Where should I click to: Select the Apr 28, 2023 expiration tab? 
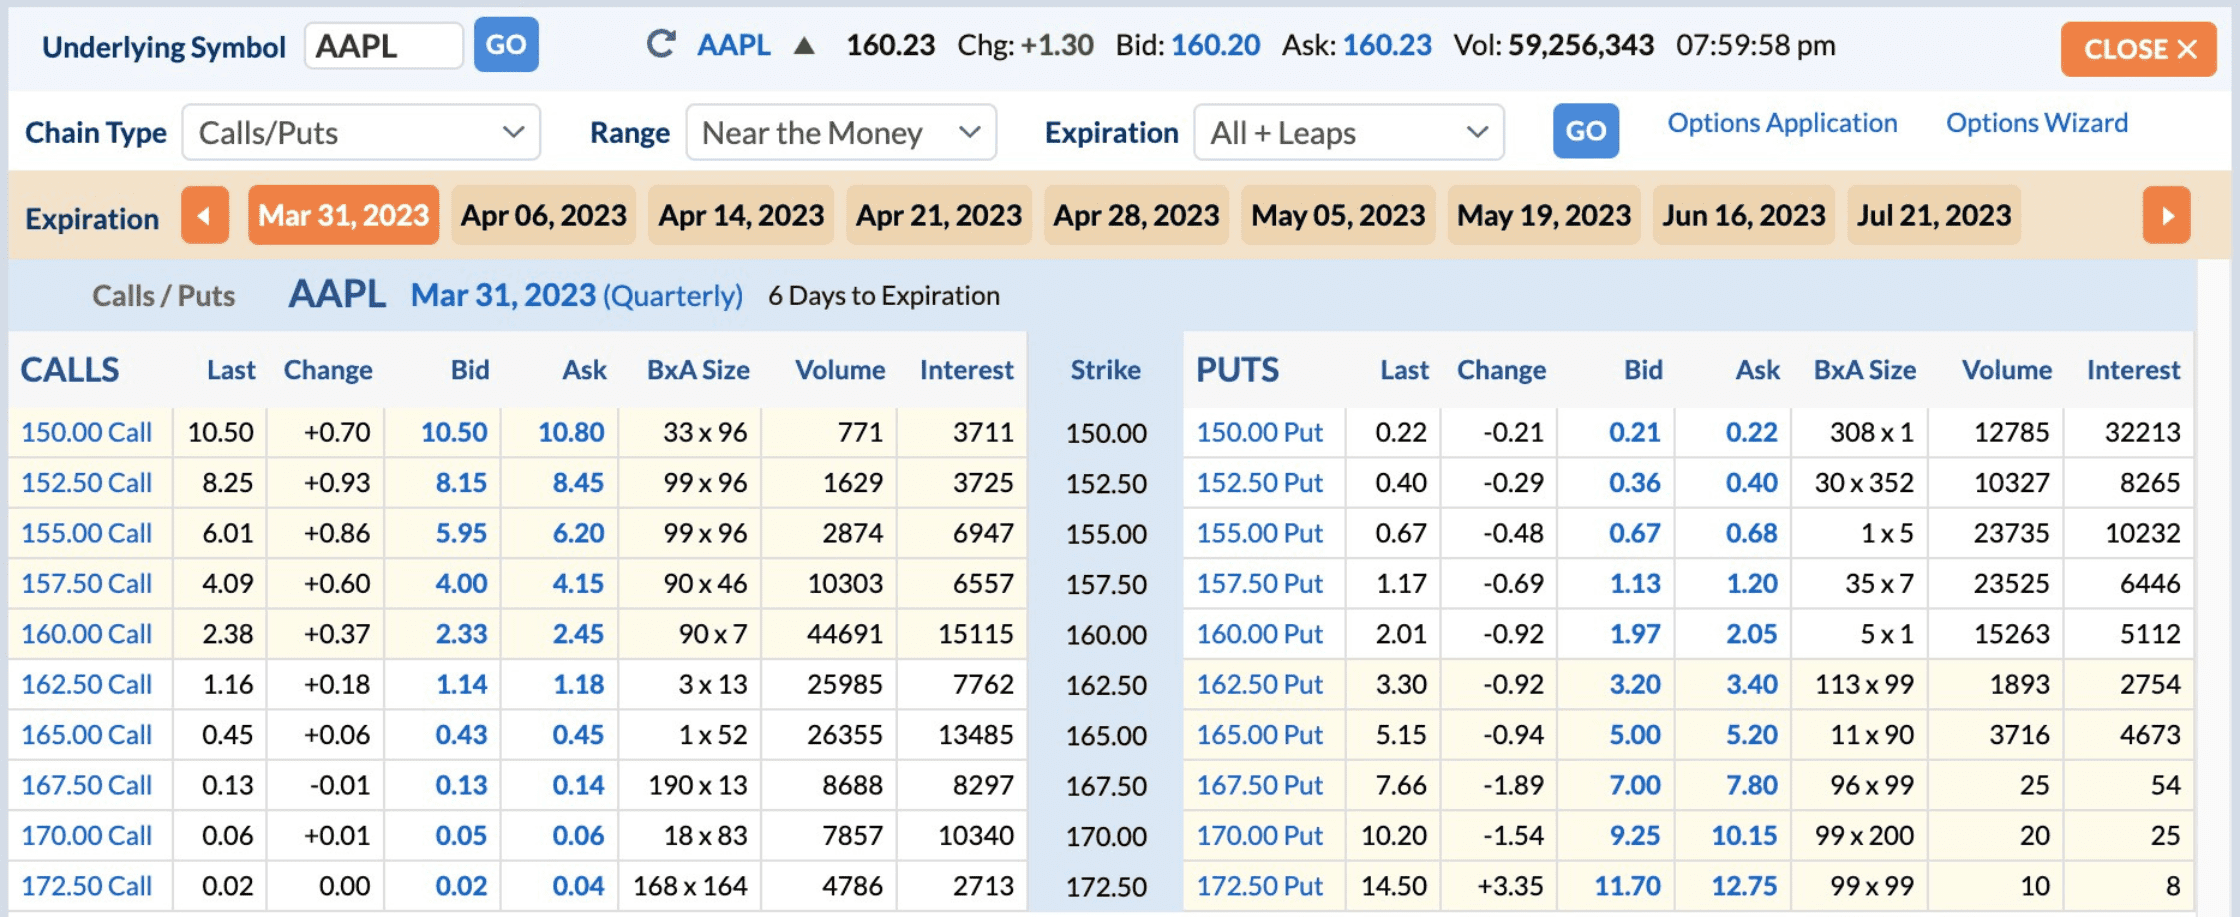pyautogui.click(x=1136, y=215)
